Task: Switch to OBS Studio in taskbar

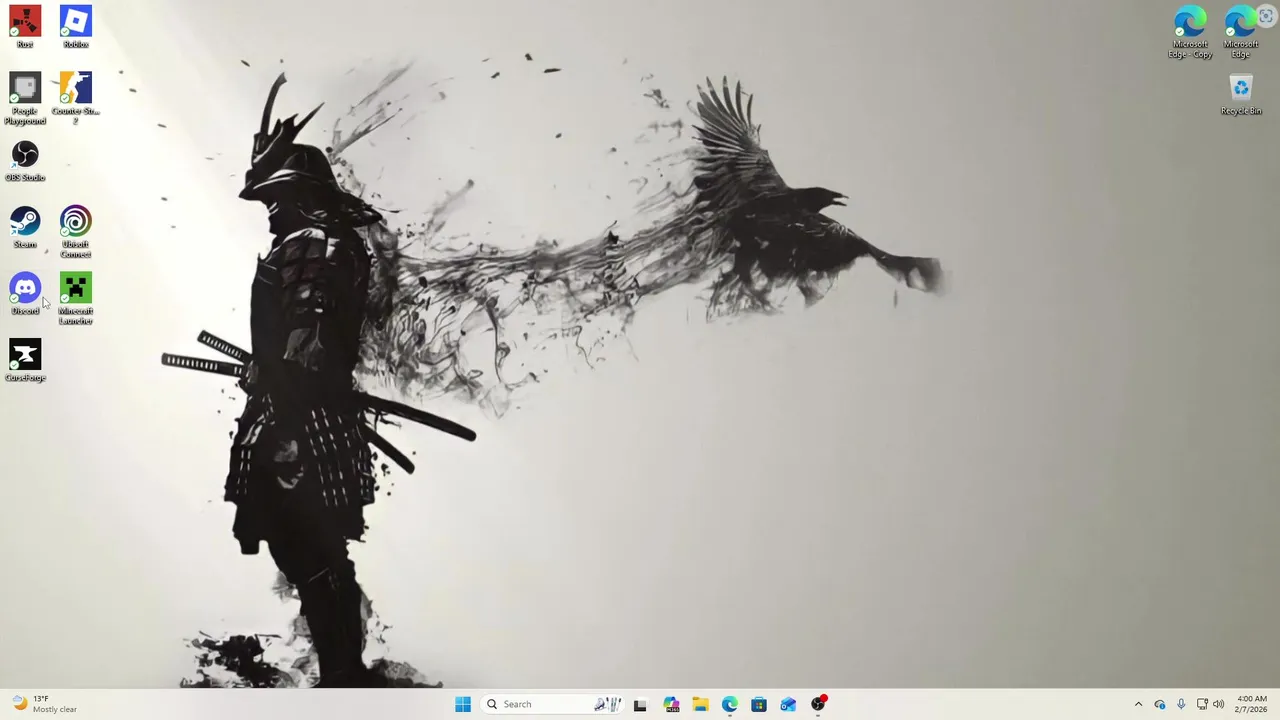Action: point(818,704)
